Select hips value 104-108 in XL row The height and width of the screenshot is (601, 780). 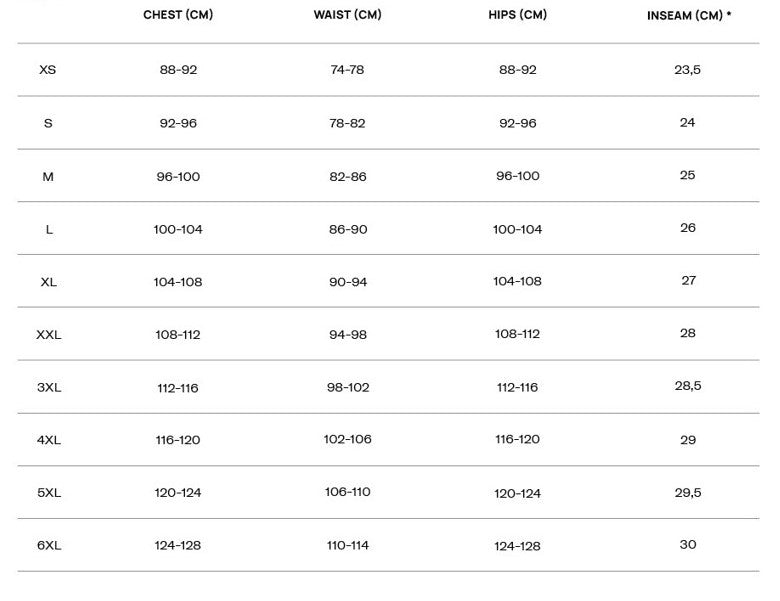pos(517,282)
